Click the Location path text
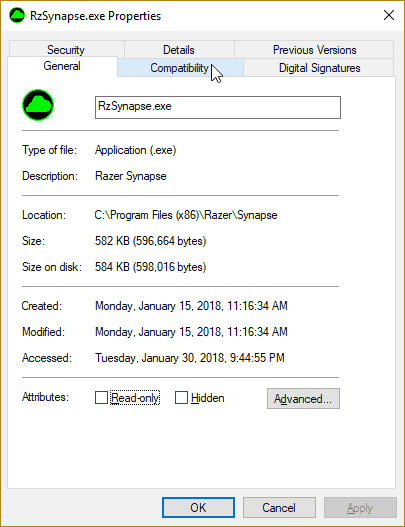This screenshot has height=527, width=405. tap(186, 215)
